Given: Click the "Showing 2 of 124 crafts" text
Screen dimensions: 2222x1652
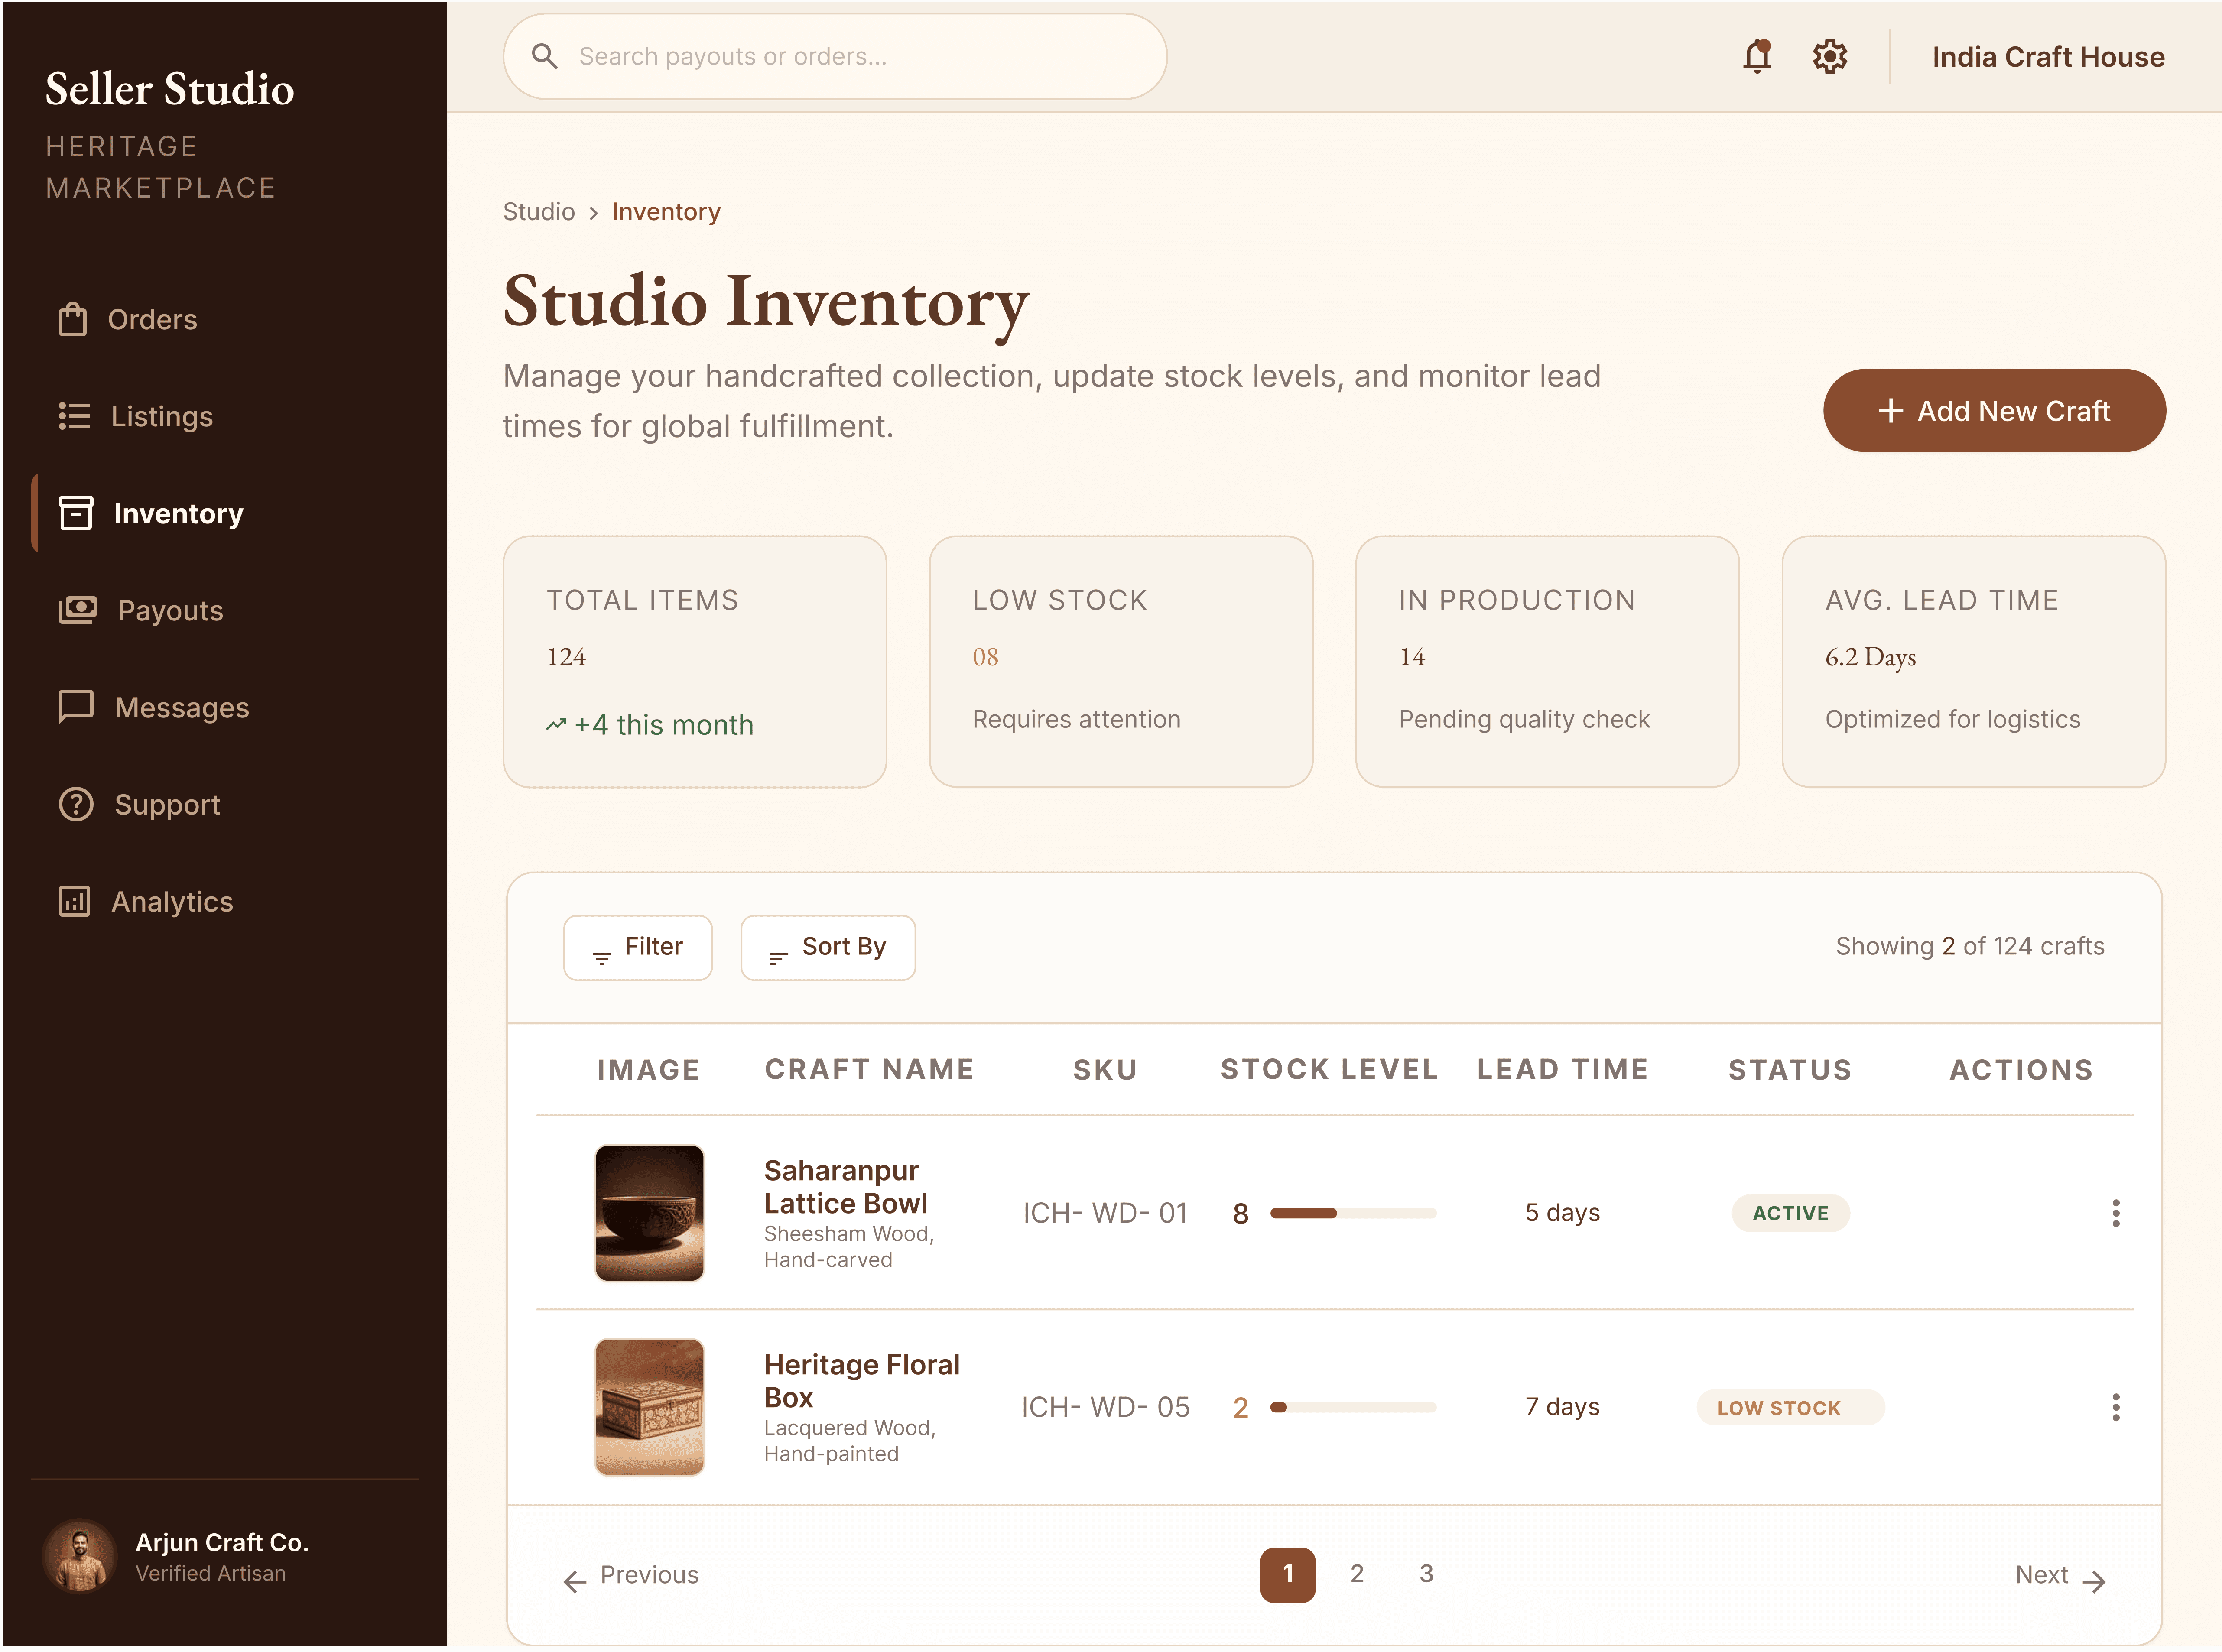Looking at the screenshot, I should [x=1970, y=946].
